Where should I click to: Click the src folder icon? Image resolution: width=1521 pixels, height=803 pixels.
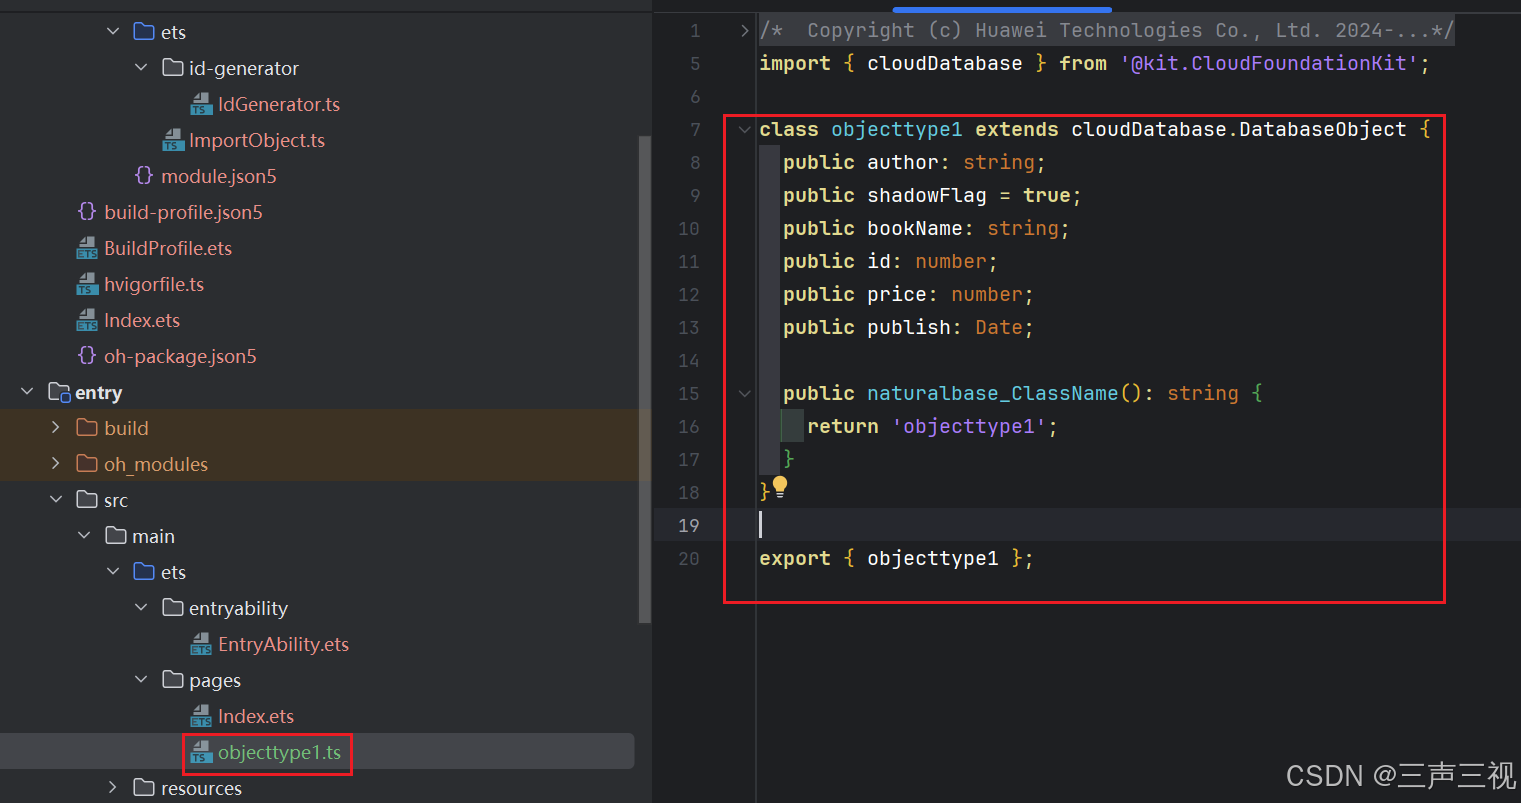[x=87, y=500]
